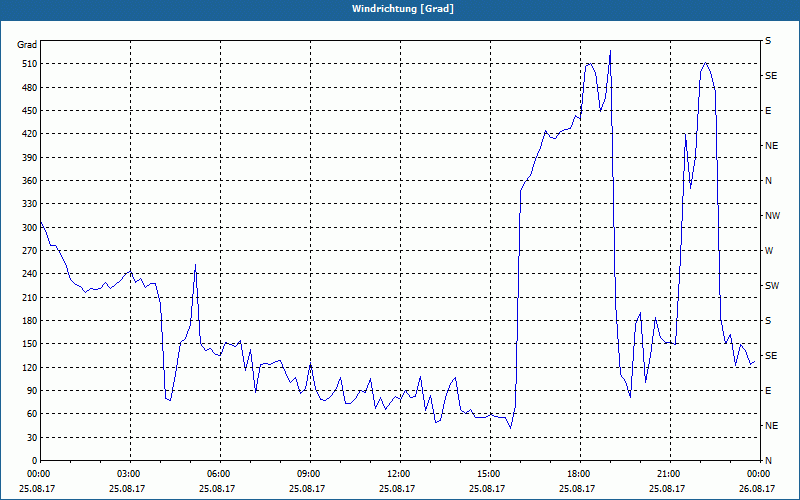
Task: Click the time label 03:00
Action: (130, 473)
